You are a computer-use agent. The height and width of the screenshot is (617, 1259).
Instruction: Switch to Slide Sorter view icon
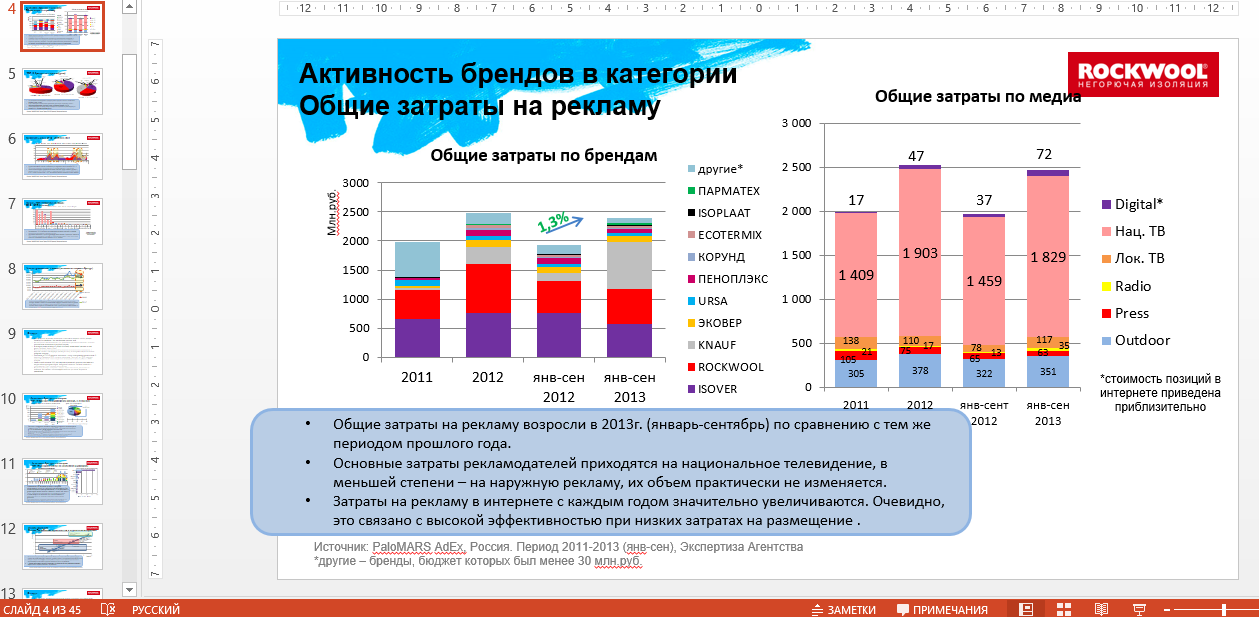click(1064, 609)
